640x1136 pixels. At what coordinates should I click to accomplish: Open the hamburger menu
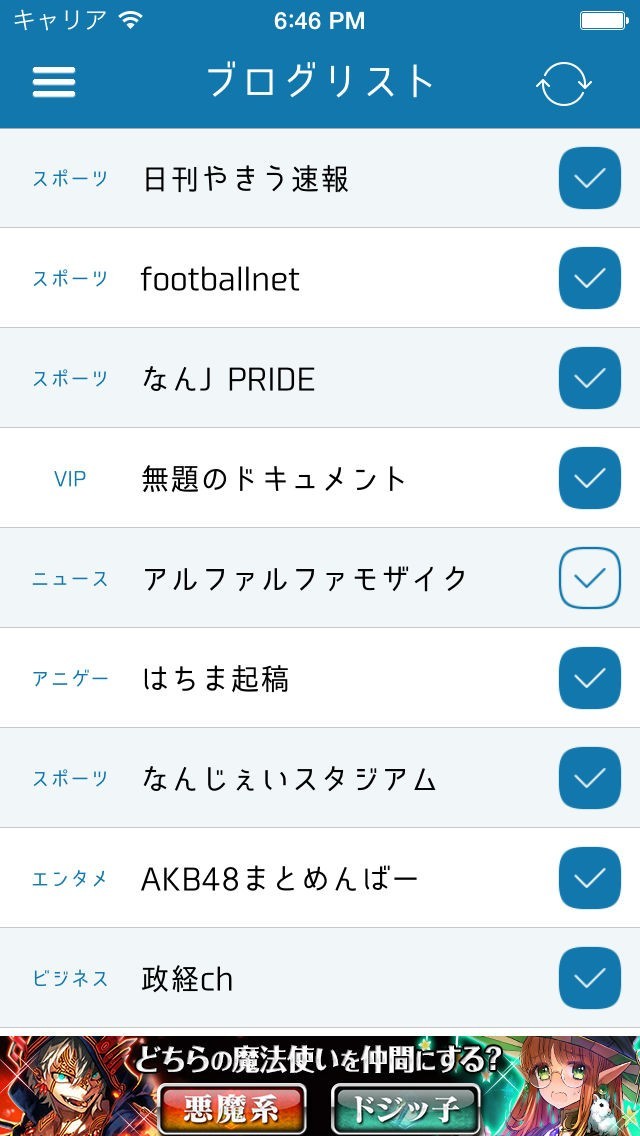(x=54, y=82)
